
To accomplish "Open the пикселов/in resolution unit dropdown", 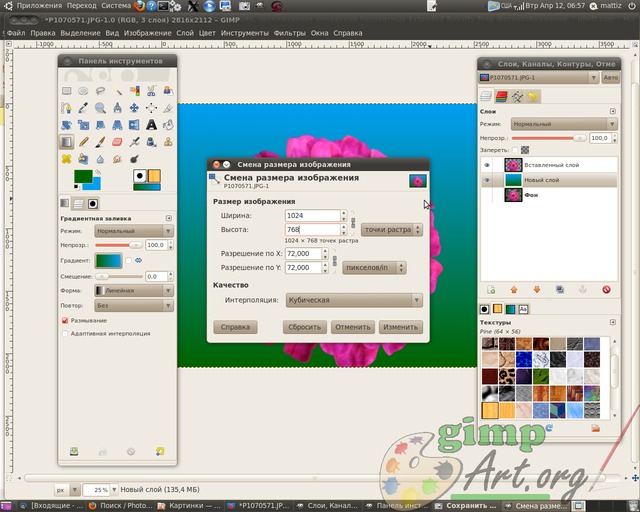I will click(374, 268).
